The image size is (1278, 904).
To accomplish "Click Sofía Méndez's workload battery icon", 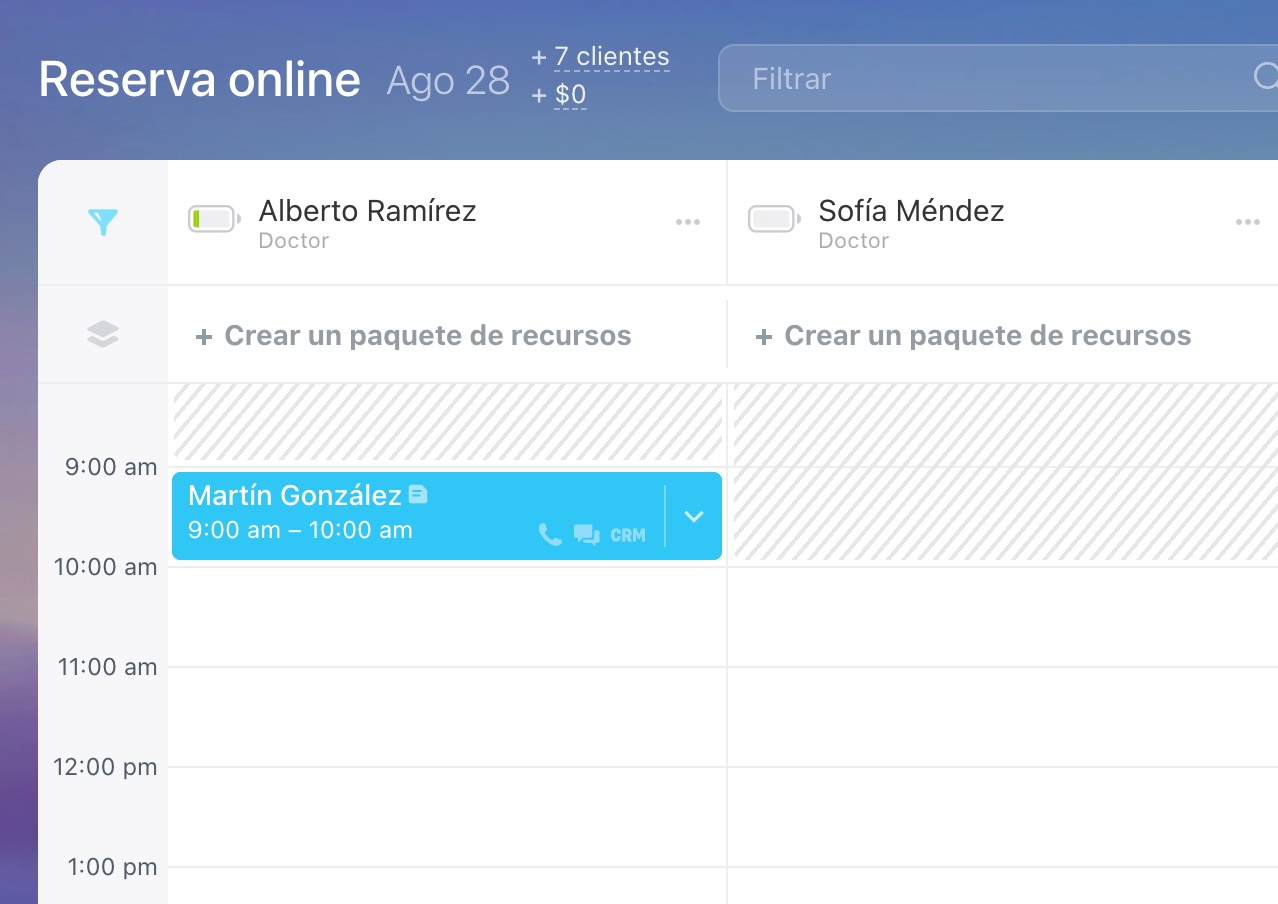I will pyautogui.click(x=774, y=219).
